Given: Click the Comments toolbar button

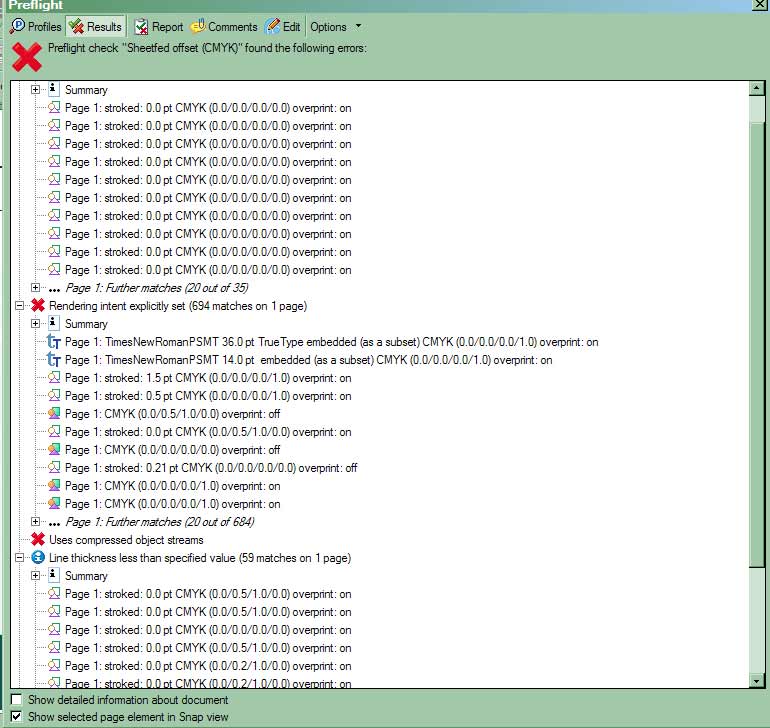Looking at the screenshot, I should 224,27.
